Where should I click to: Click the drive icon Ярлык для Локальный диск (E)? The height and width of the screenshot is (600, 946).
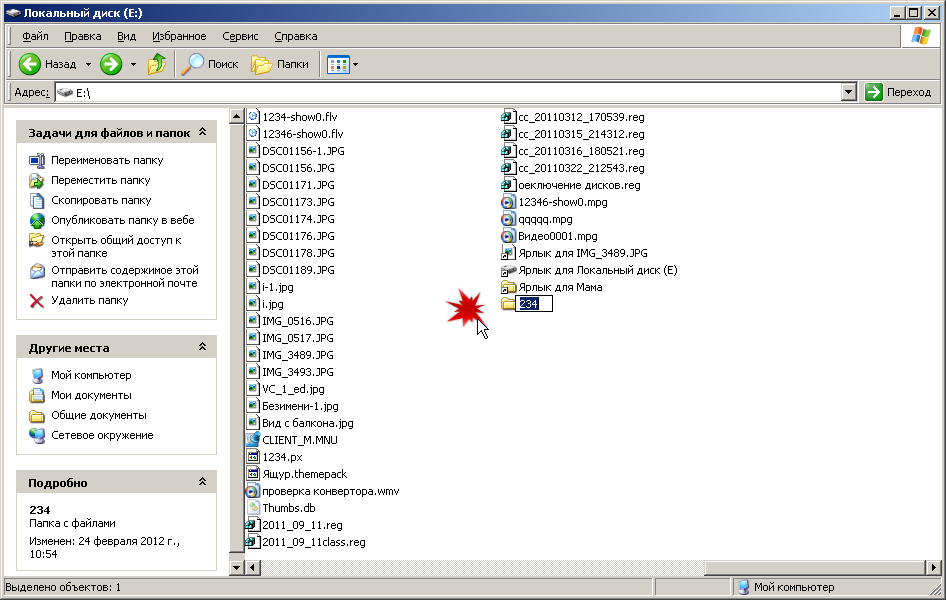509,270
